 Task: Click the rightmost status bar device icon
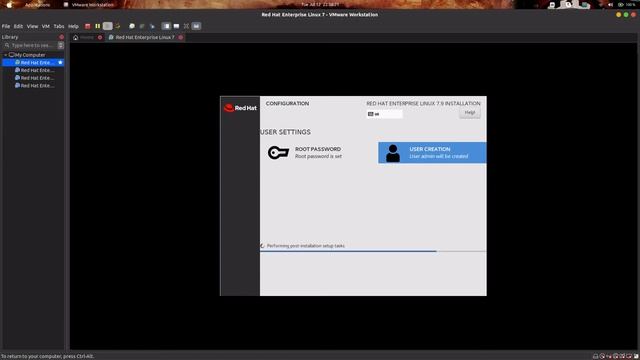(636, 356)
